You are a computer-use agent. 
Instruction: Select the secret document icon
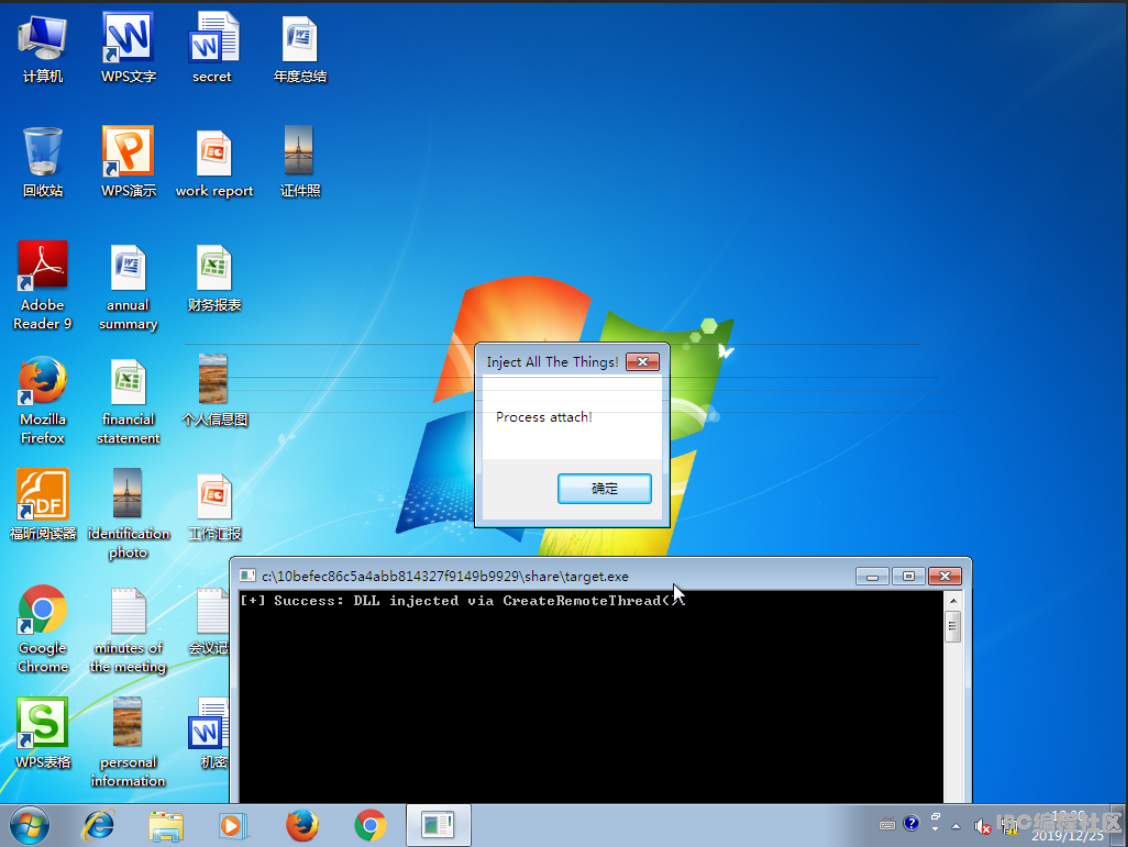[213, 49]
